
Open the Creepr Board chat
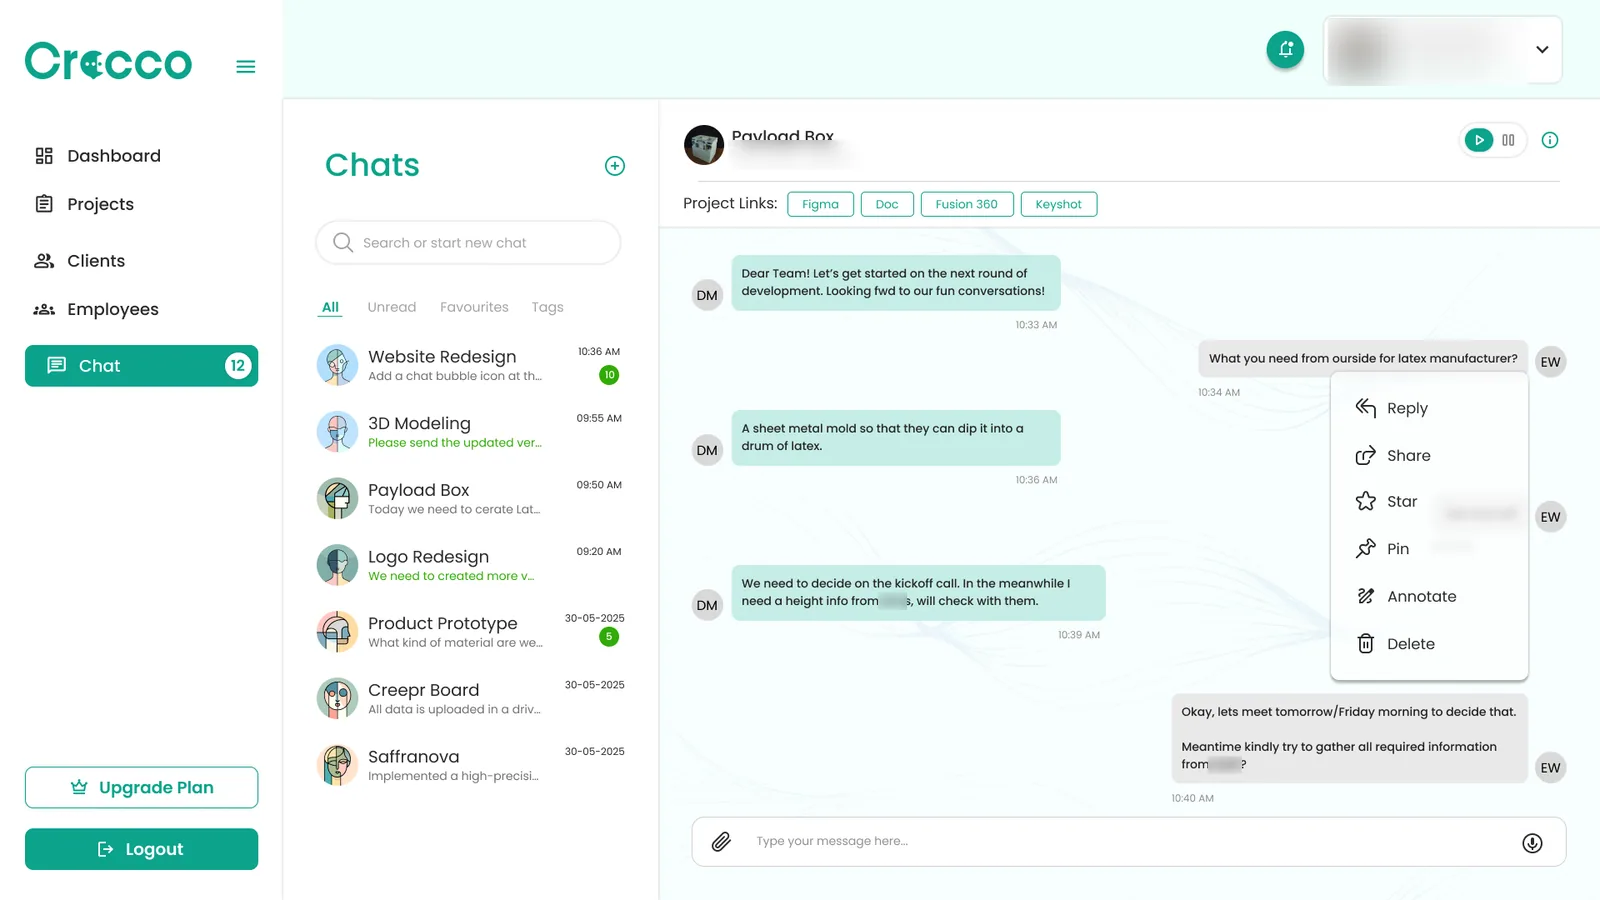470,699
